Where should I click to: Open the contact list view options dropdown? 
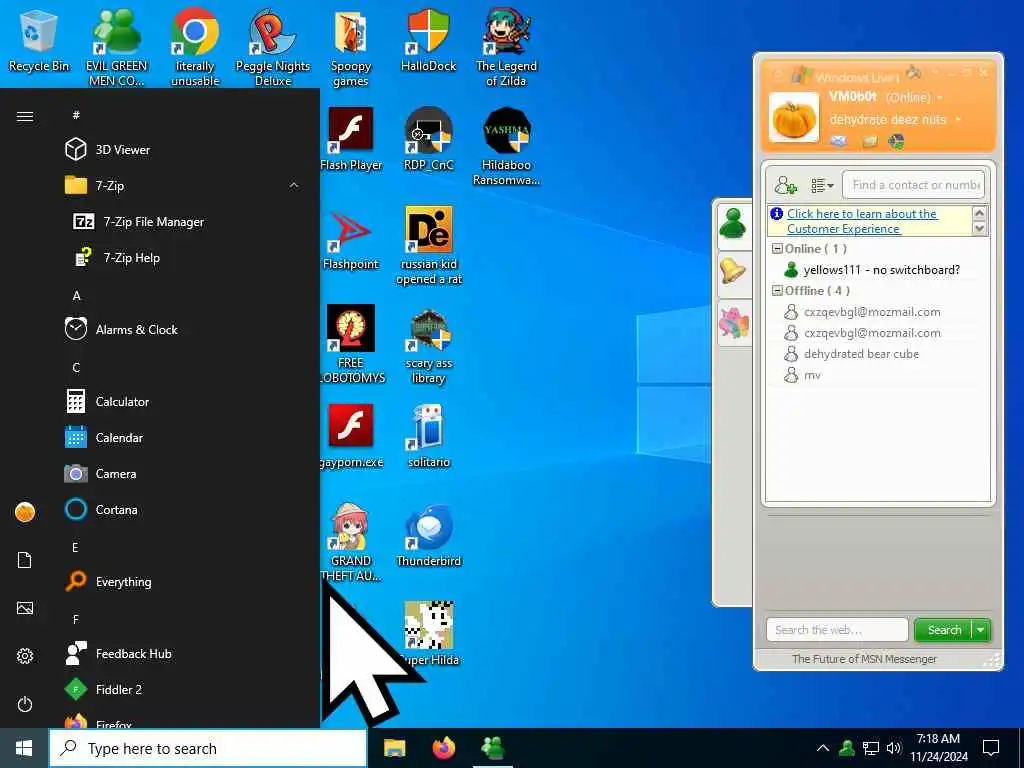coord(822,186)
